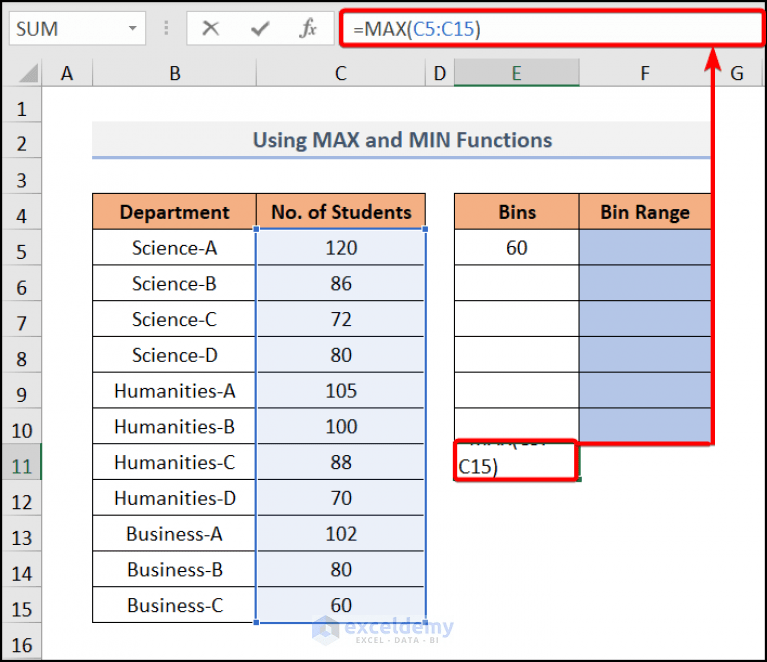The width and height of the screenshot is (767, 662).
Task: Select all cells using corner triangle
Action: coord(29,73)
